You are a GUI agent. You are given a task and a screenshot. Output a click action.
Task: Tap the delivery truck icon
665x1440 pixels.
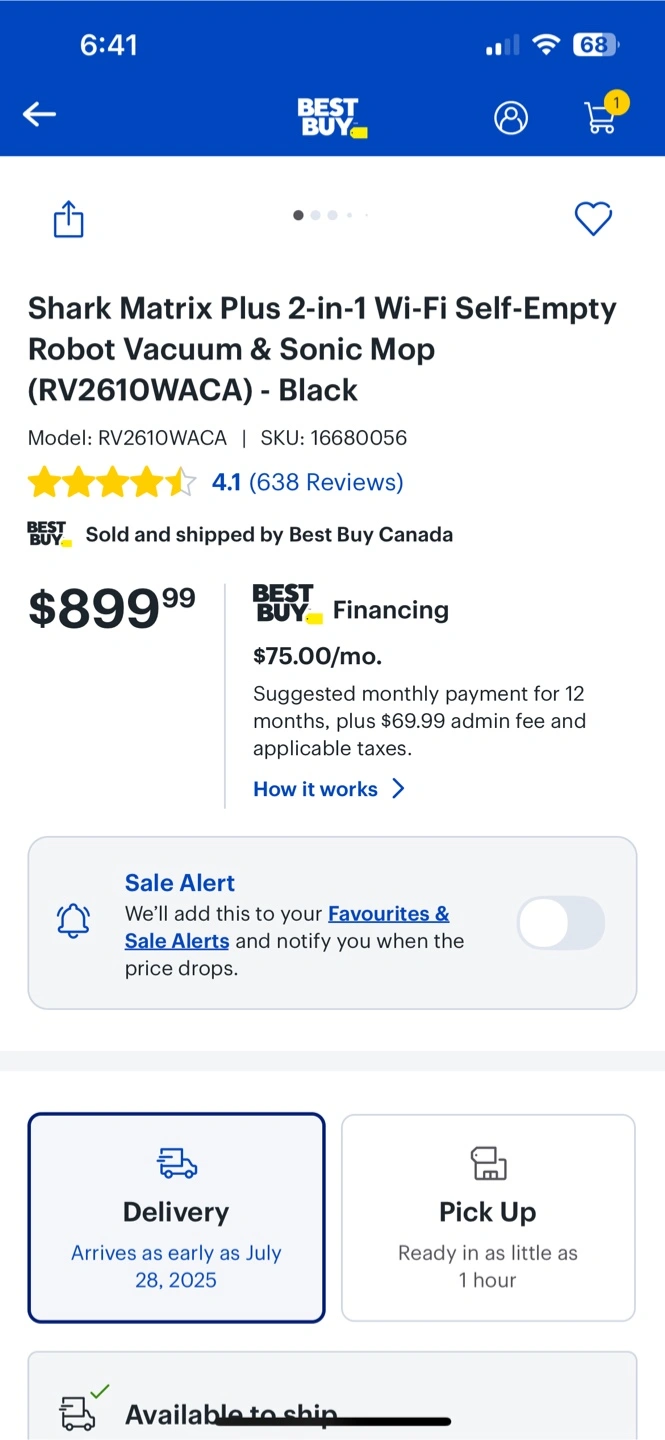tap(177, 1163)
